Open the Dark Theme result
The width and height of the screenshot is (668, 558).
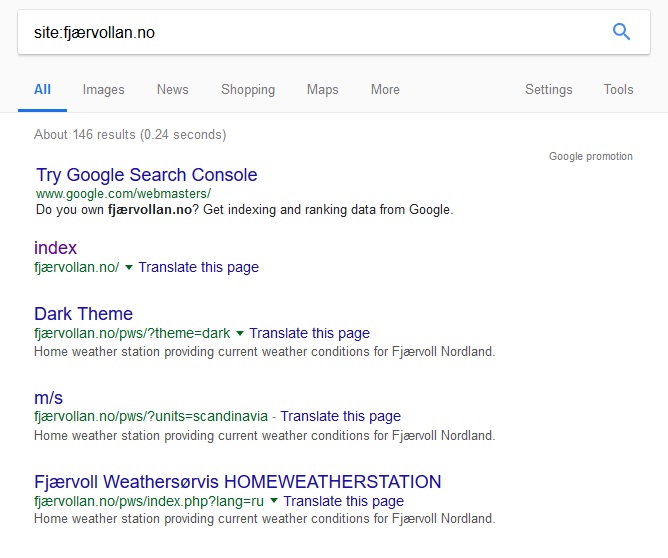click(84, 314)
